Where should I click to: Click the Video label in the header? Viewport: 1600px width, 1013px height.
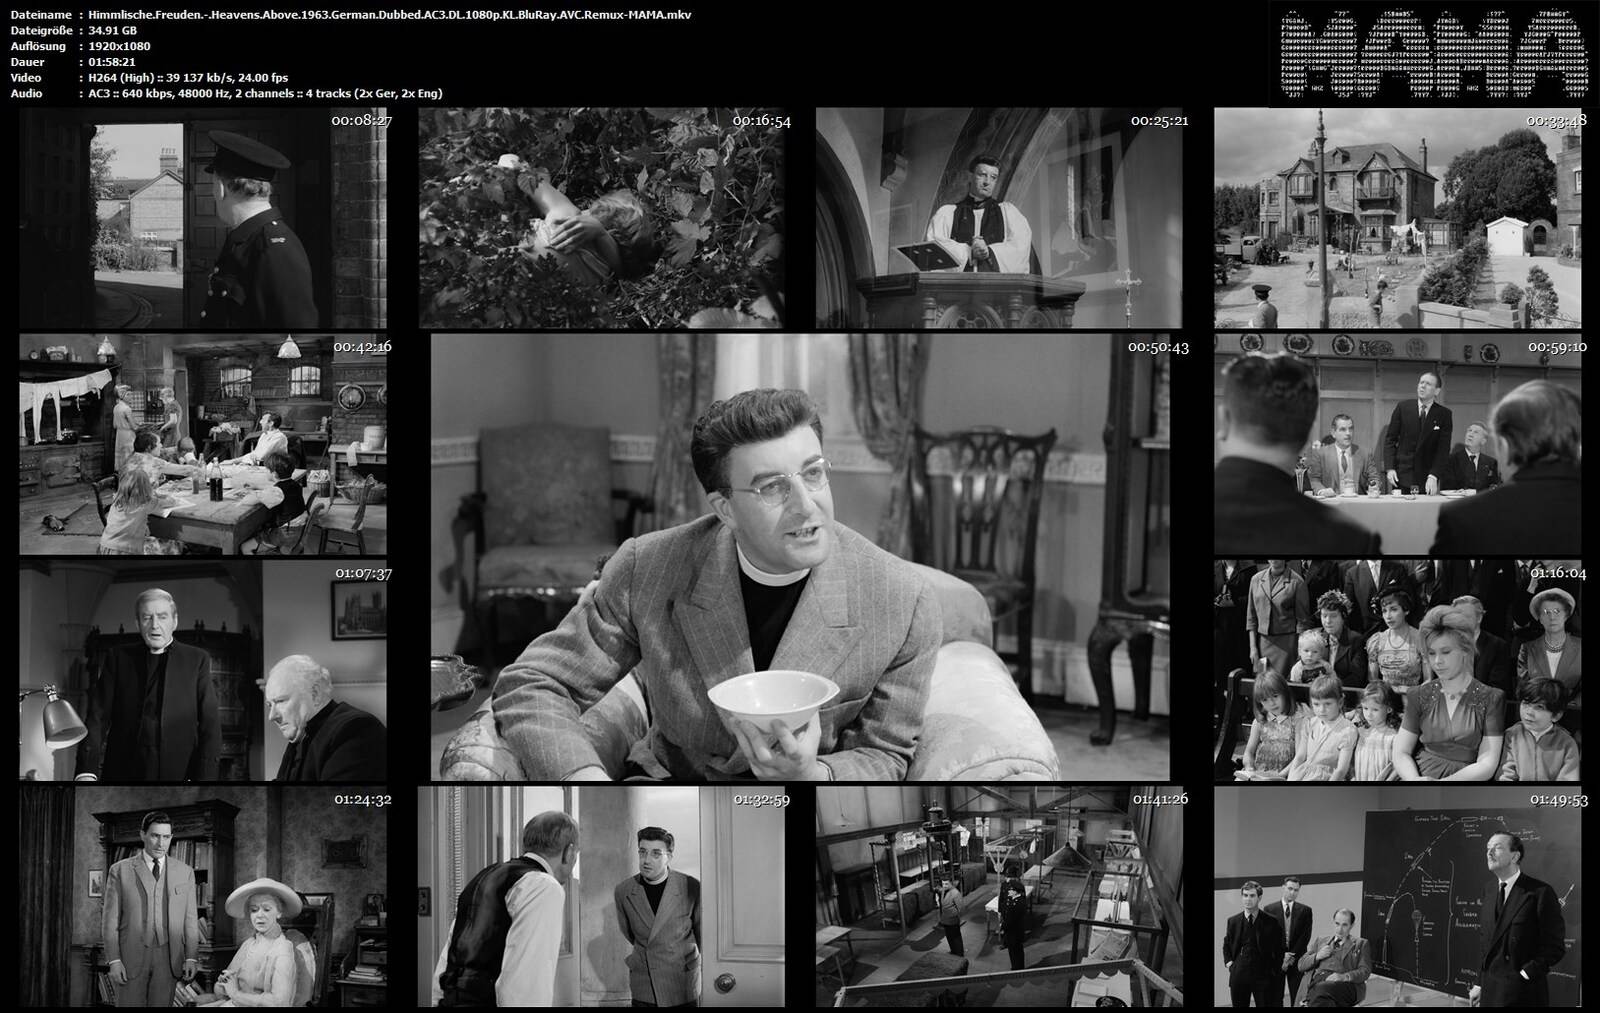(x=26, y=78)
